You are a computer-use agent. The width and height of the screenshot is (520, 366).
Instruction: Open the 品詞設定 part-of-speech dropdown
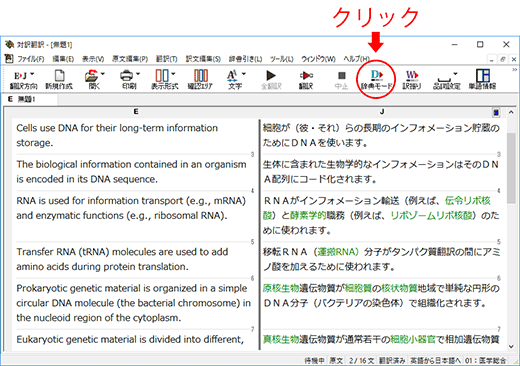[x=455, y=74]
